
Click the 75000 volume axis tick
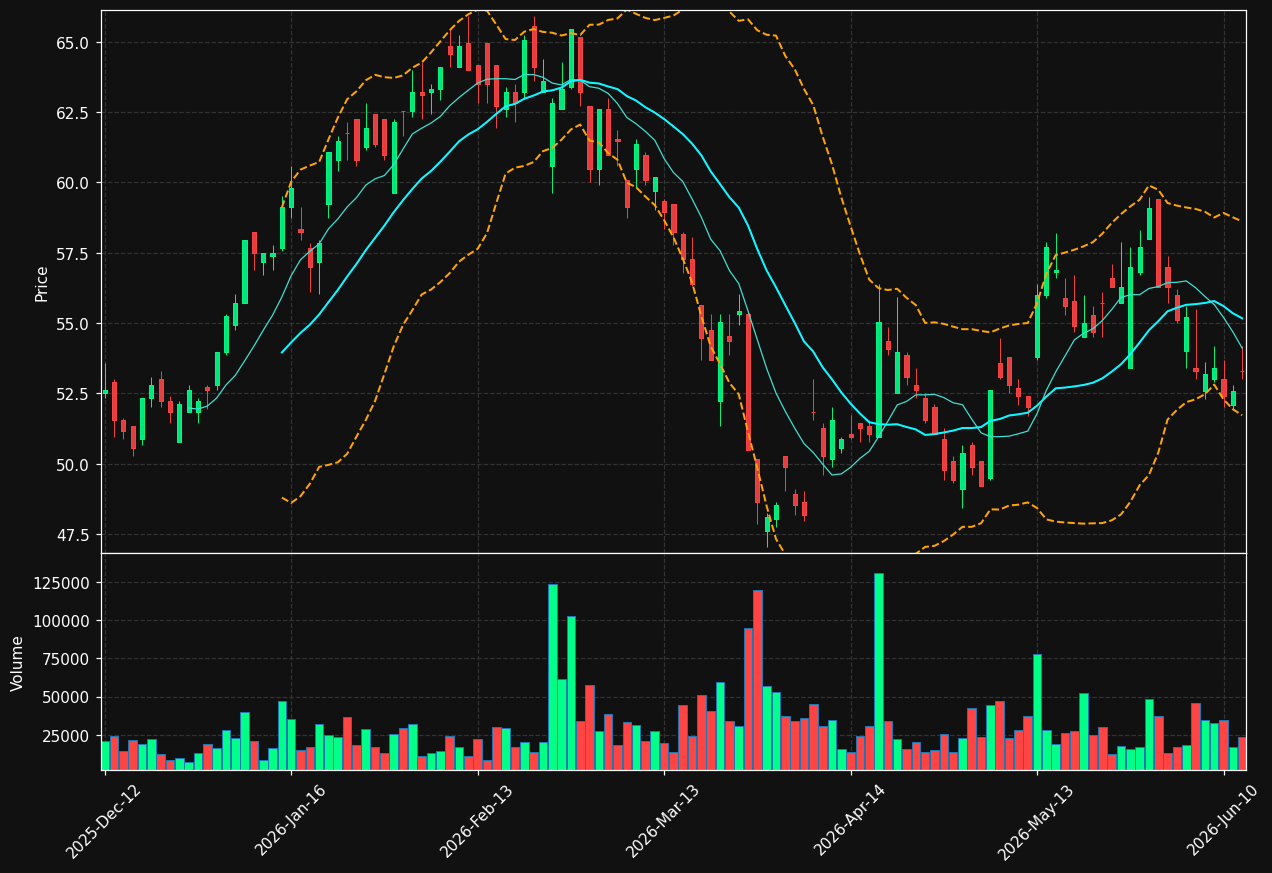[66, 659]
